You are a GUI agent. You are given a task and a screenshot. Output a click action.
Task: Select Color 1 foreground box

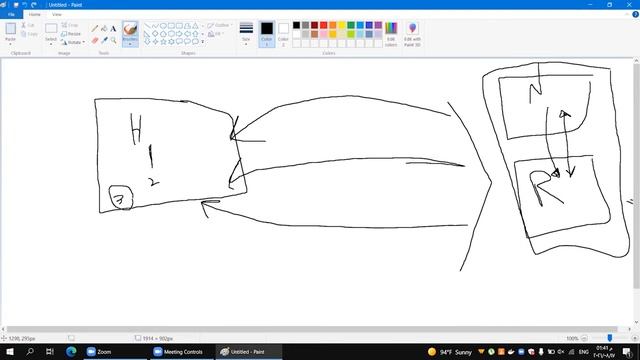click(x=267, y=33)
